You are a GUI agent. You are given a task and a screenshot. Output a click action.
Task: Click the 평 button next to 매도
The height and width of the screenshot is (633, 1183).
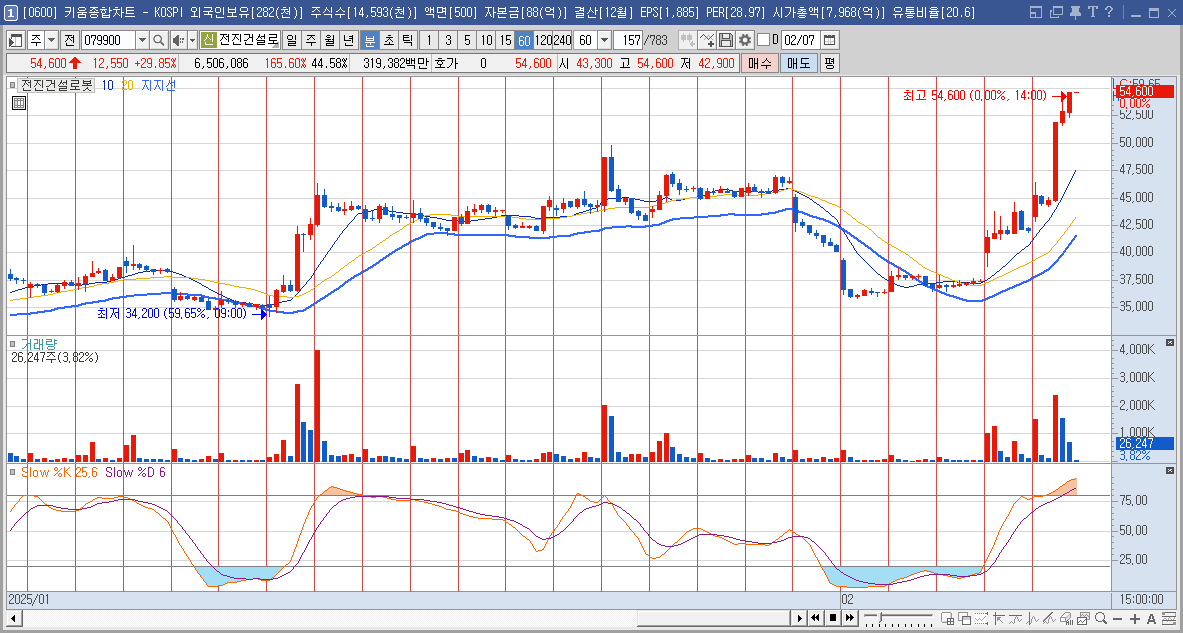830,63
